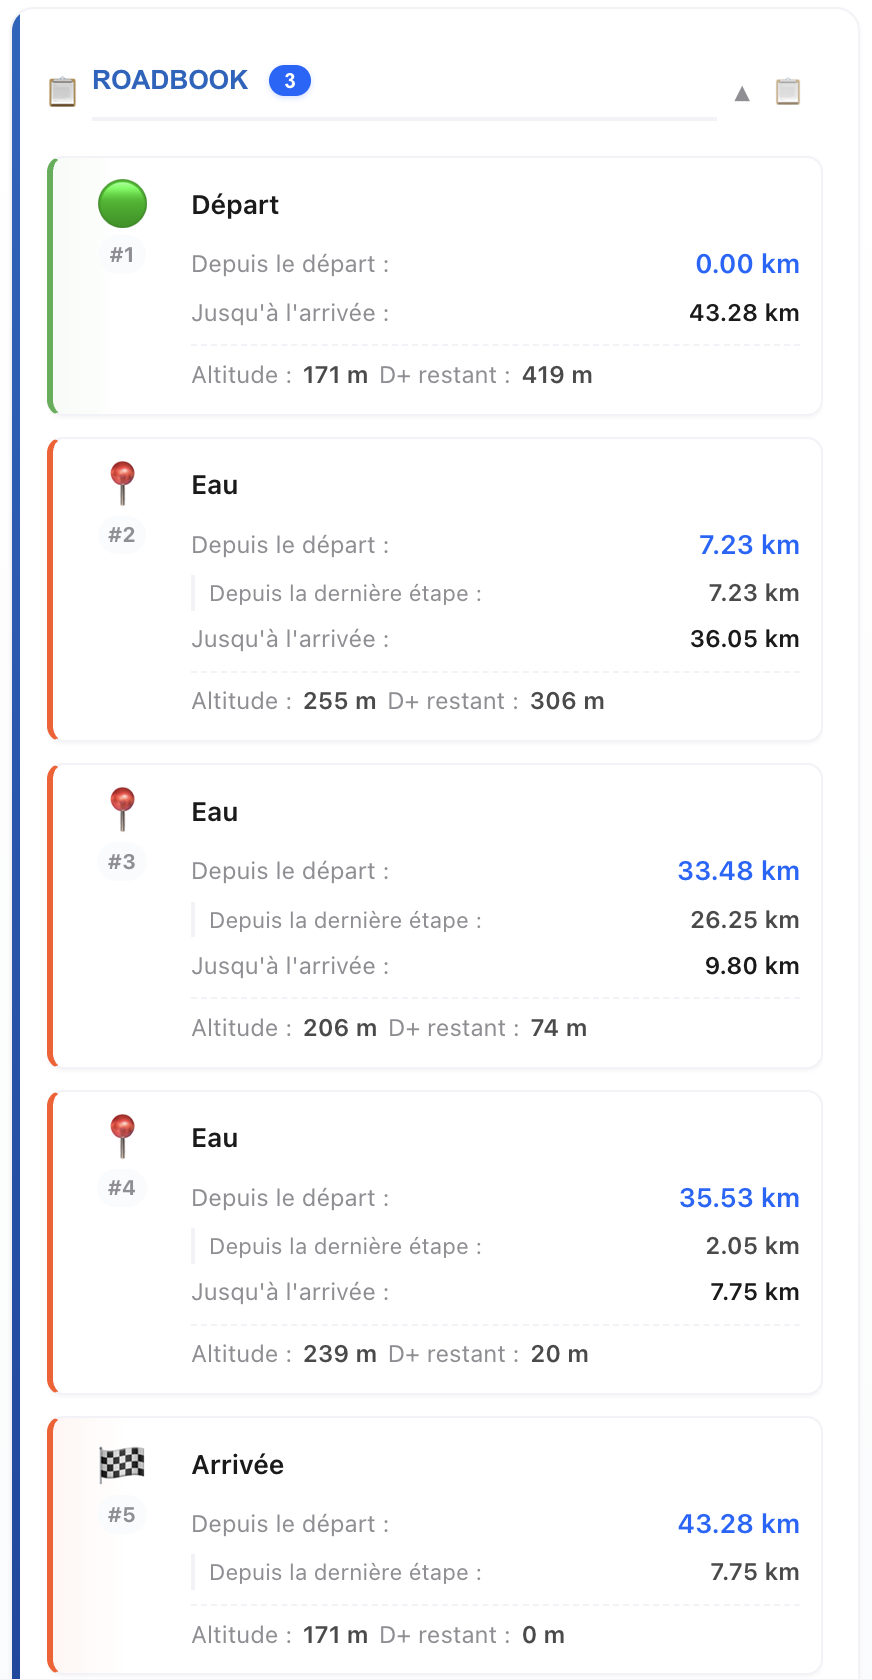872x1680 pixels.
Task: Click the clipboard icon beside Roadbook title
Action: [62, 91]
